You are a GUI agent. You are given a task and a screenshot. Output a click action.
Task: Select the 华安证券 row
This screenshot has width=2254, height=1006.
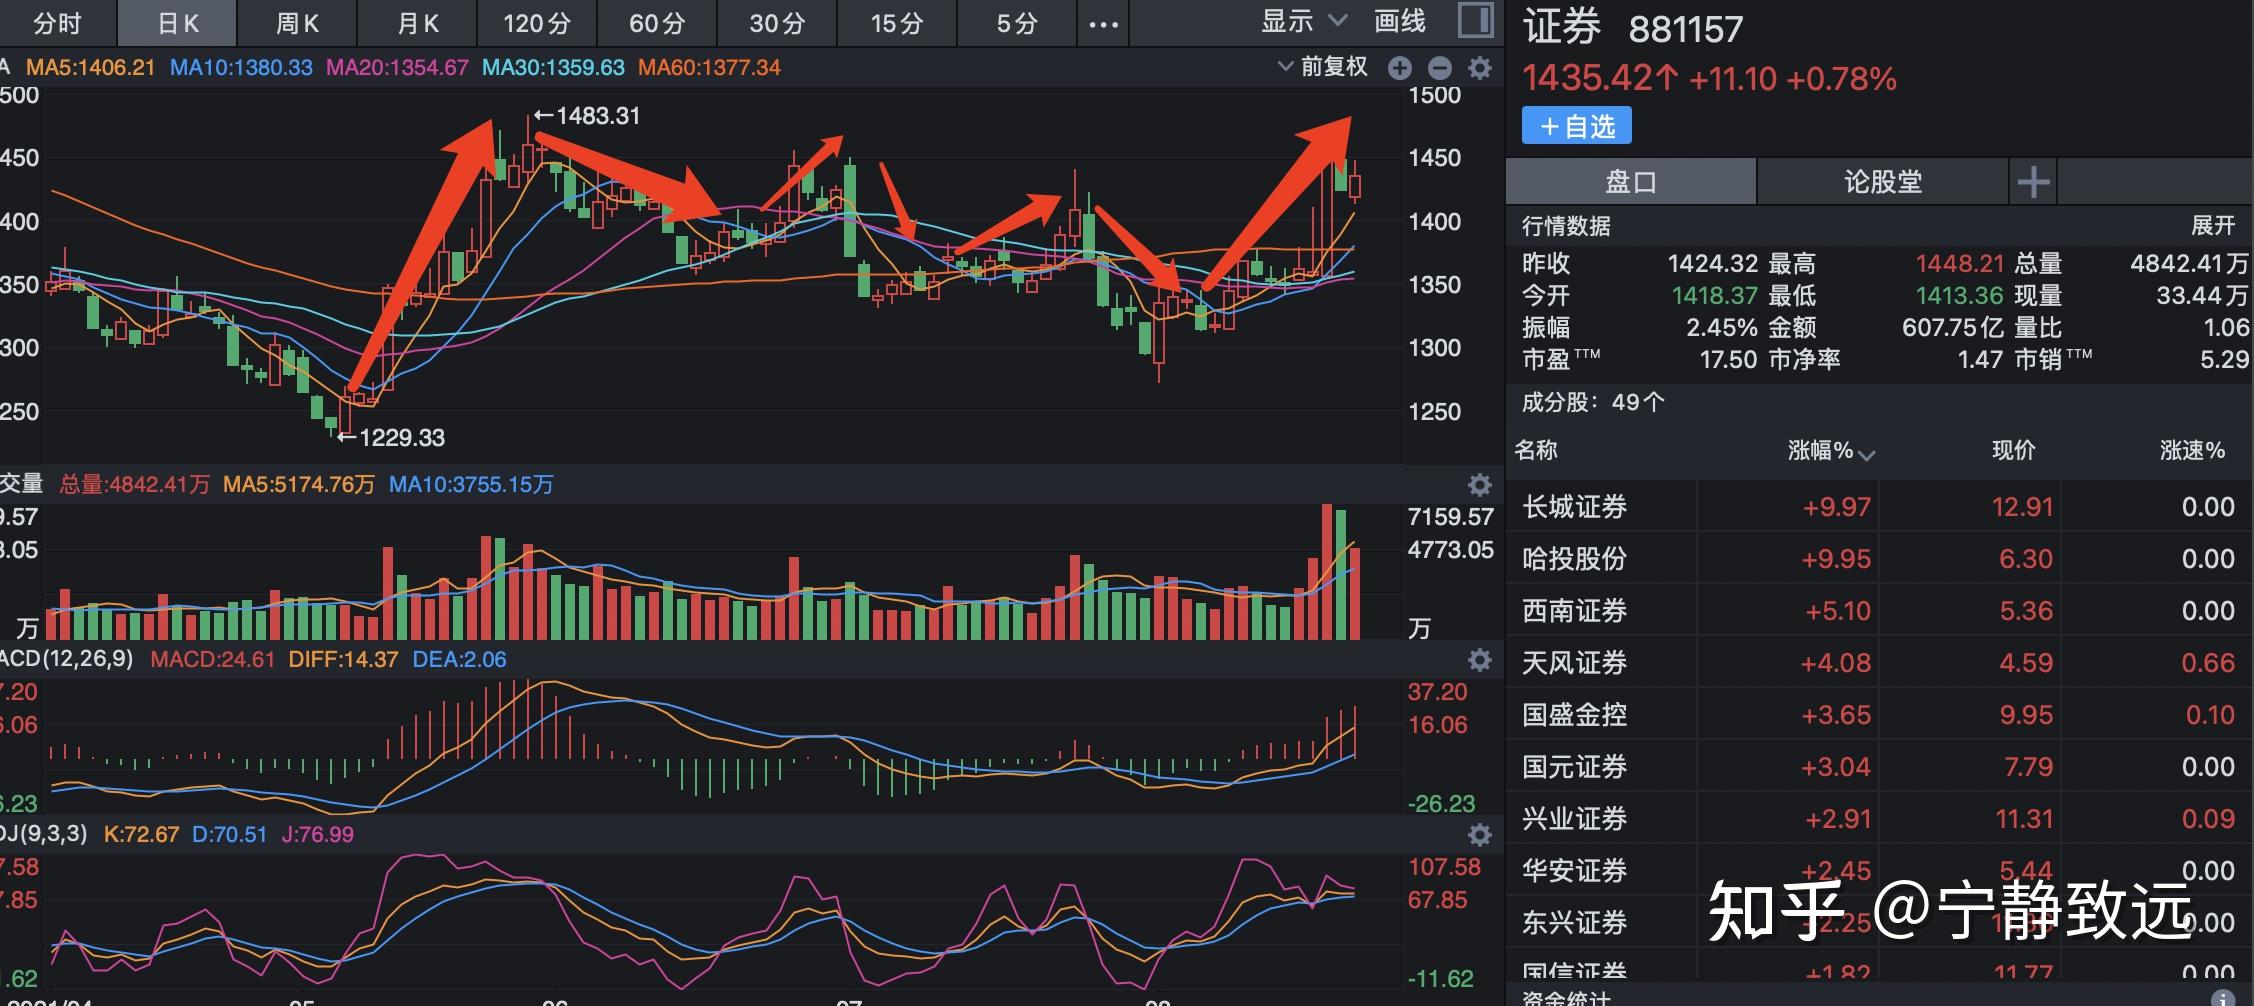[1879, 871]
